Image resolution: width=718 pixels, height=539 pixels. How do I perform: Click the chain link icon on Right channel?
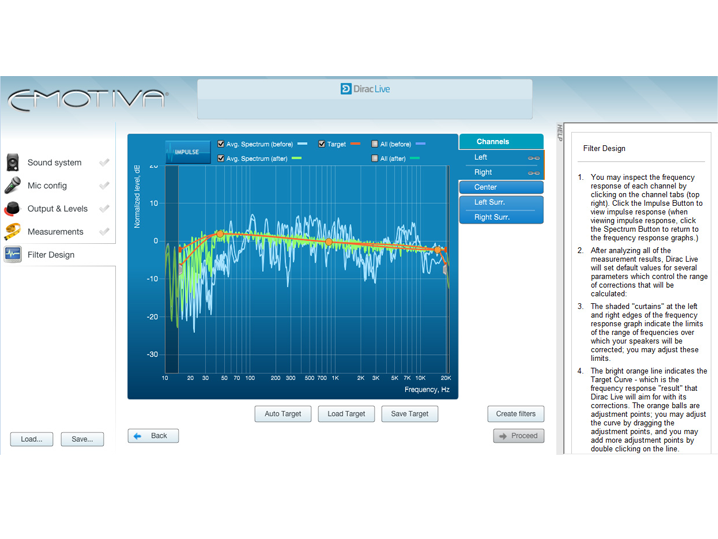click(x=533, y=173)
